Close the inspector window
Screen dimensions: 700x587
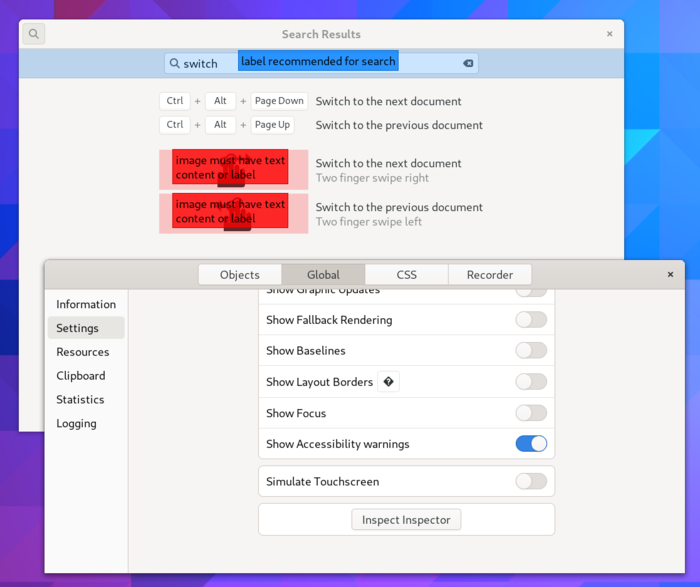pyautogui.click(x=670, y=274)
